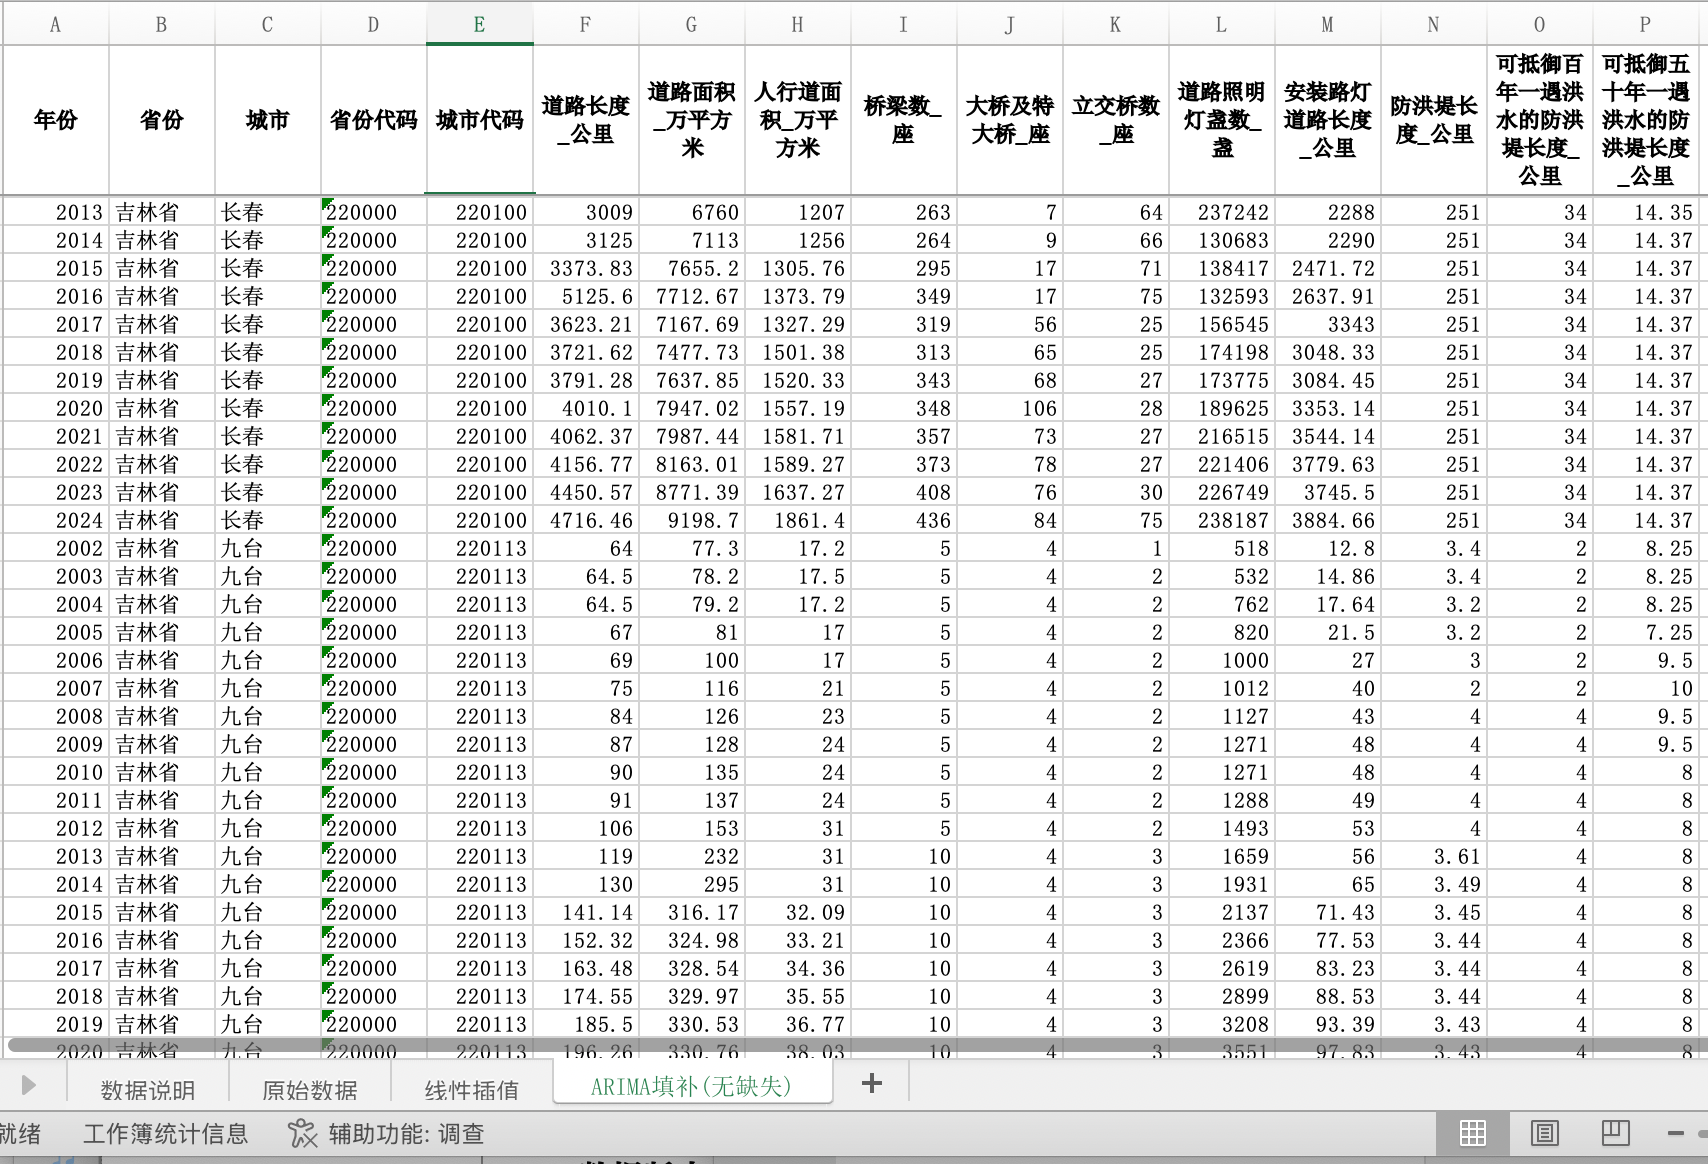Viewport: 1708px width, 1164px height.
Task: Select cell with value 21.5
Action: (1328, 632)
